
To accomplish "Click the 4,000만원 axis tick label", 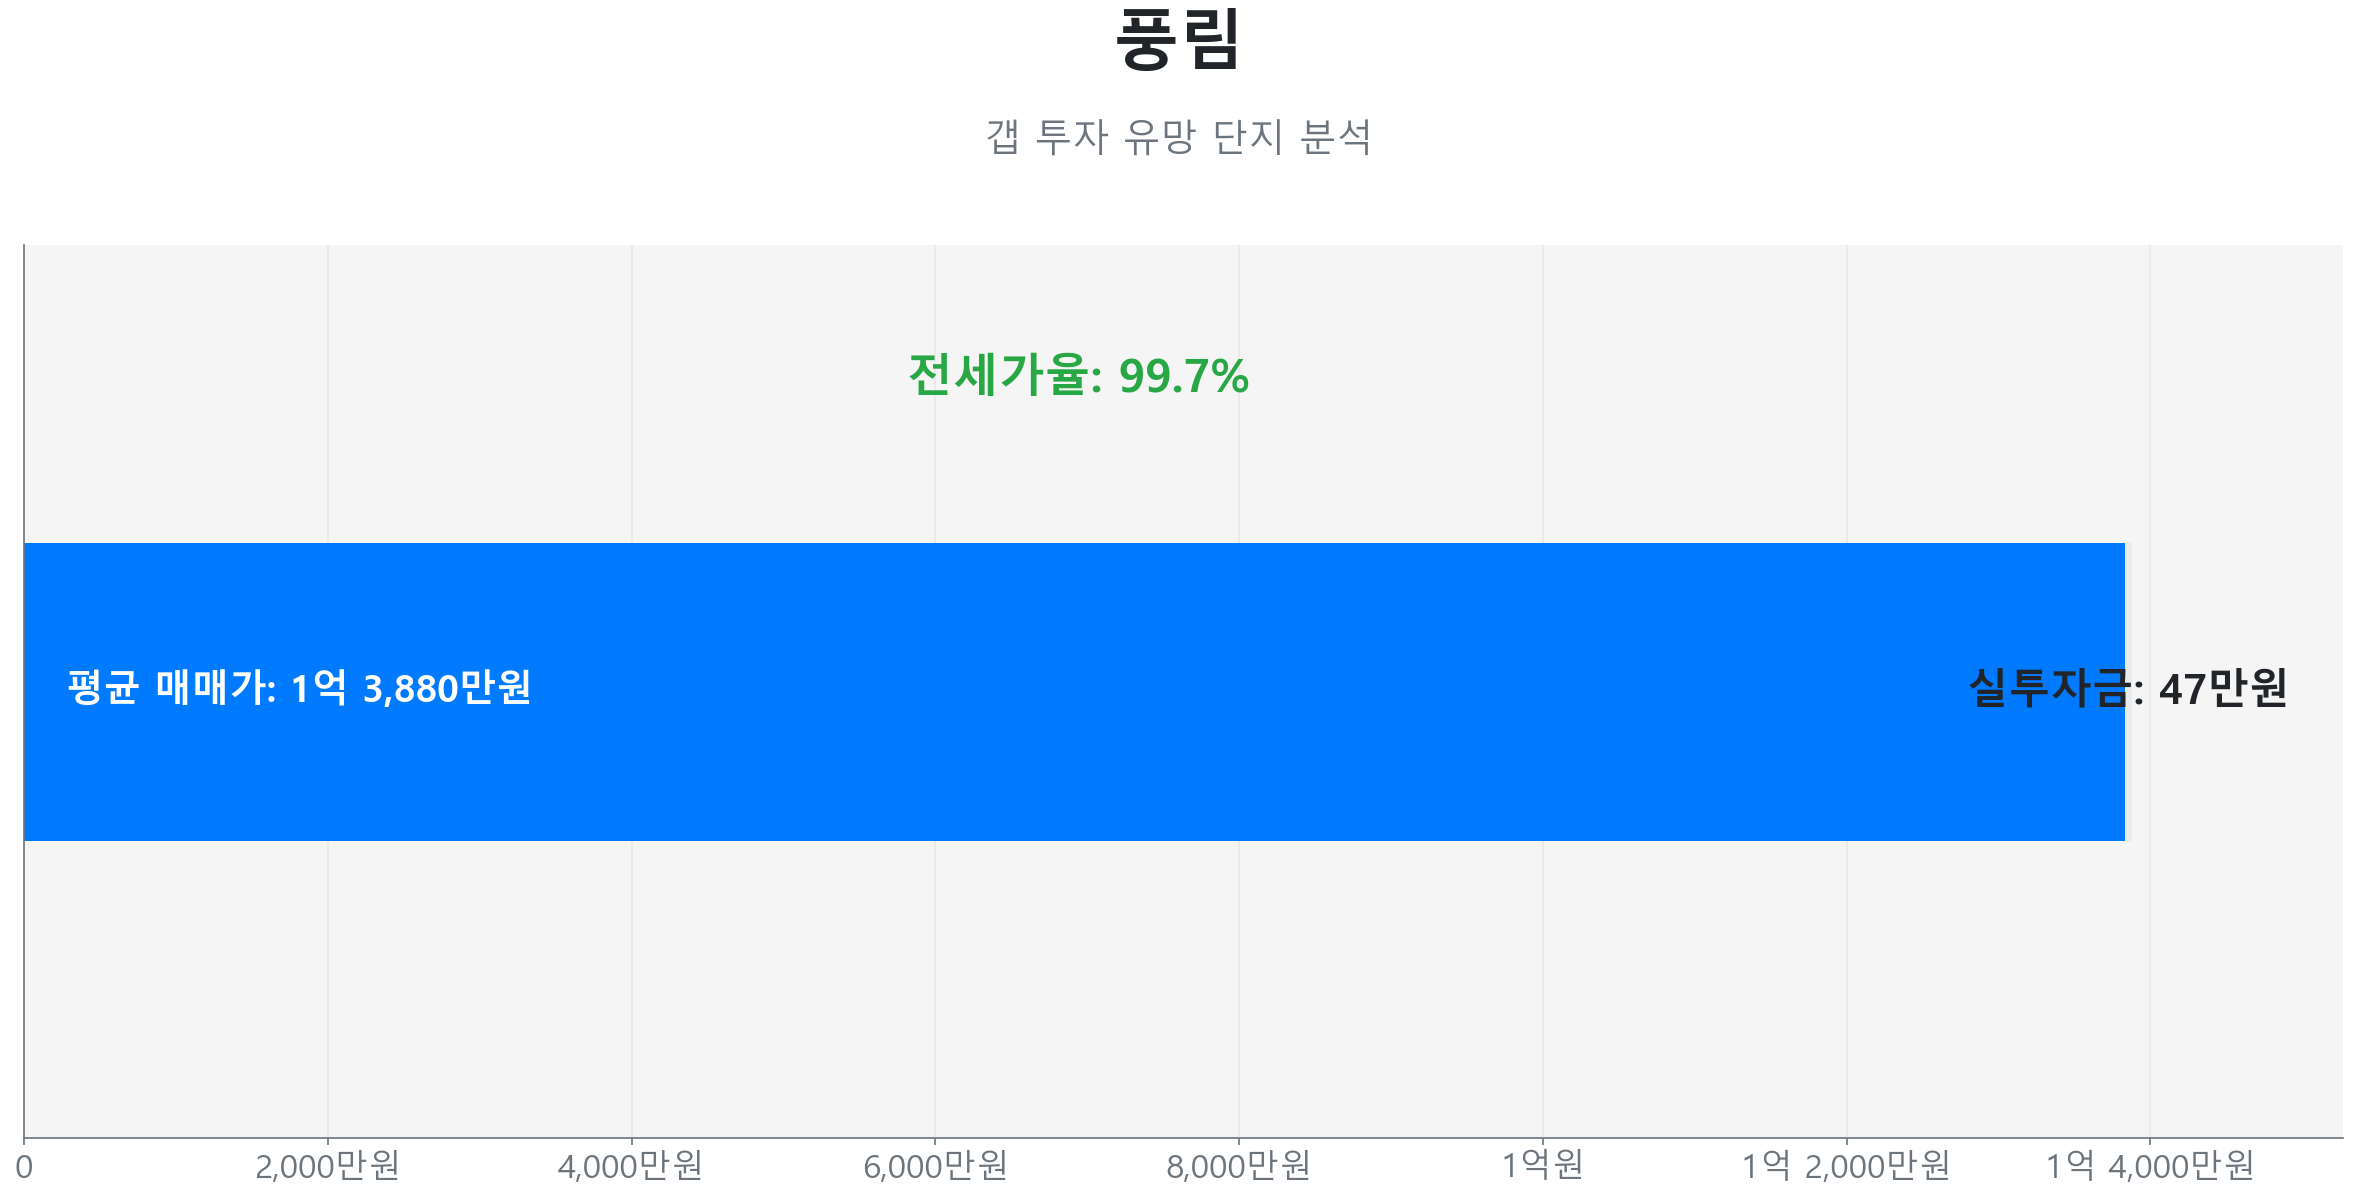I will pos(631,1166).
